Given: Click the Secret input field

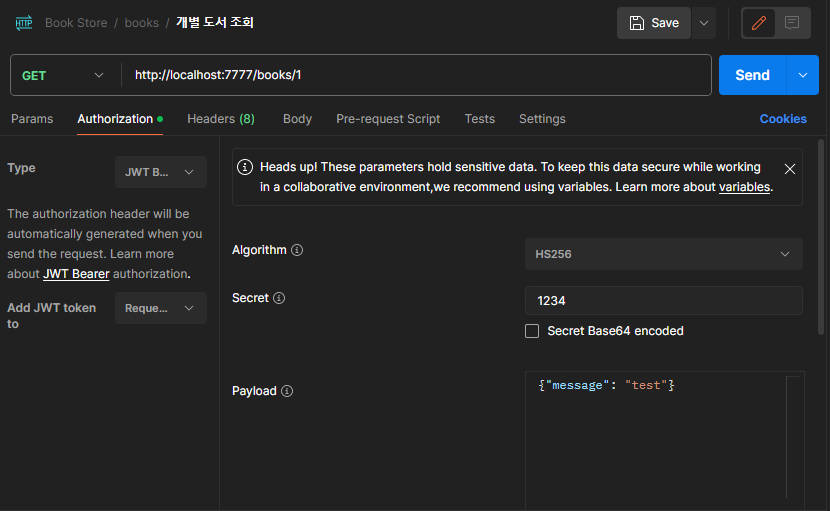Looking at the screenshot, I should pyautogui.click(x=663, y=301).
